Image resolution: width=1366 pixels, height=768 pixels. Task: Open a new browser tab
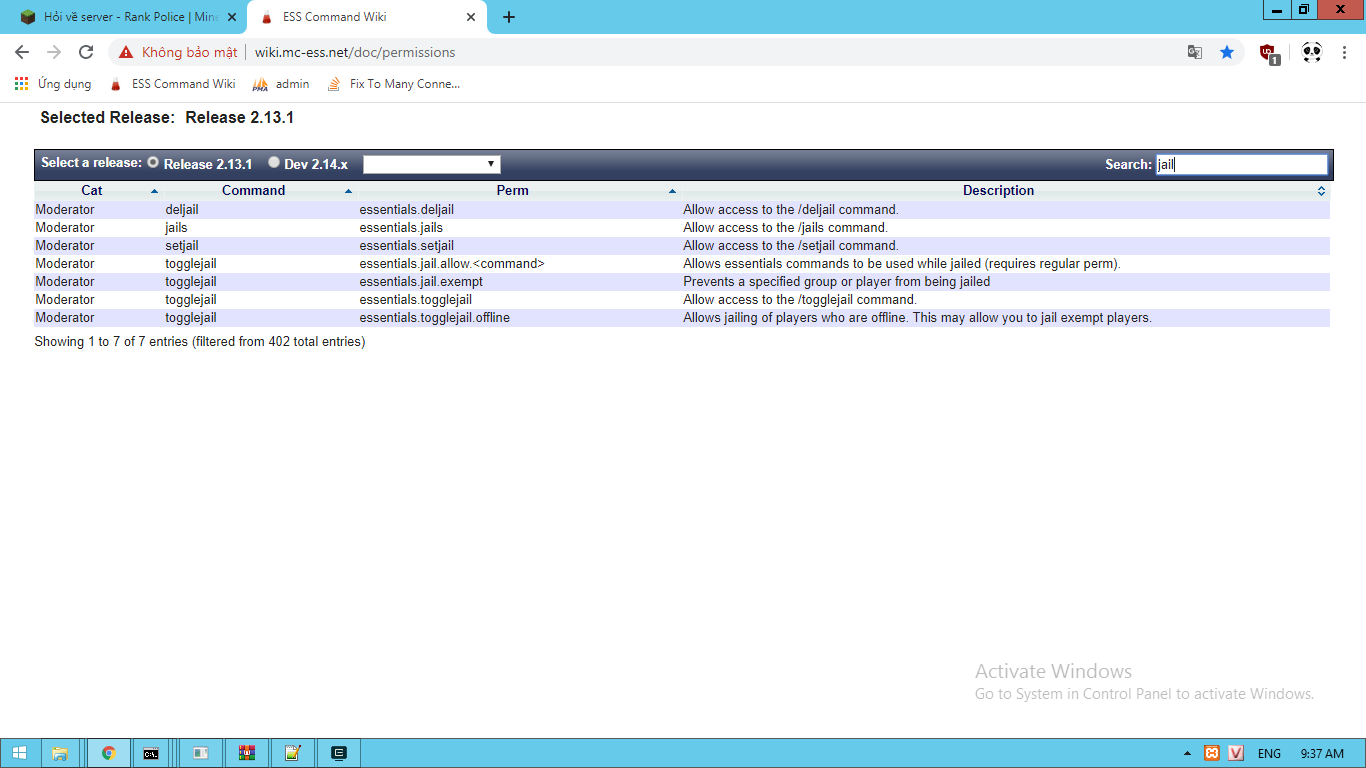coord(509,17)
